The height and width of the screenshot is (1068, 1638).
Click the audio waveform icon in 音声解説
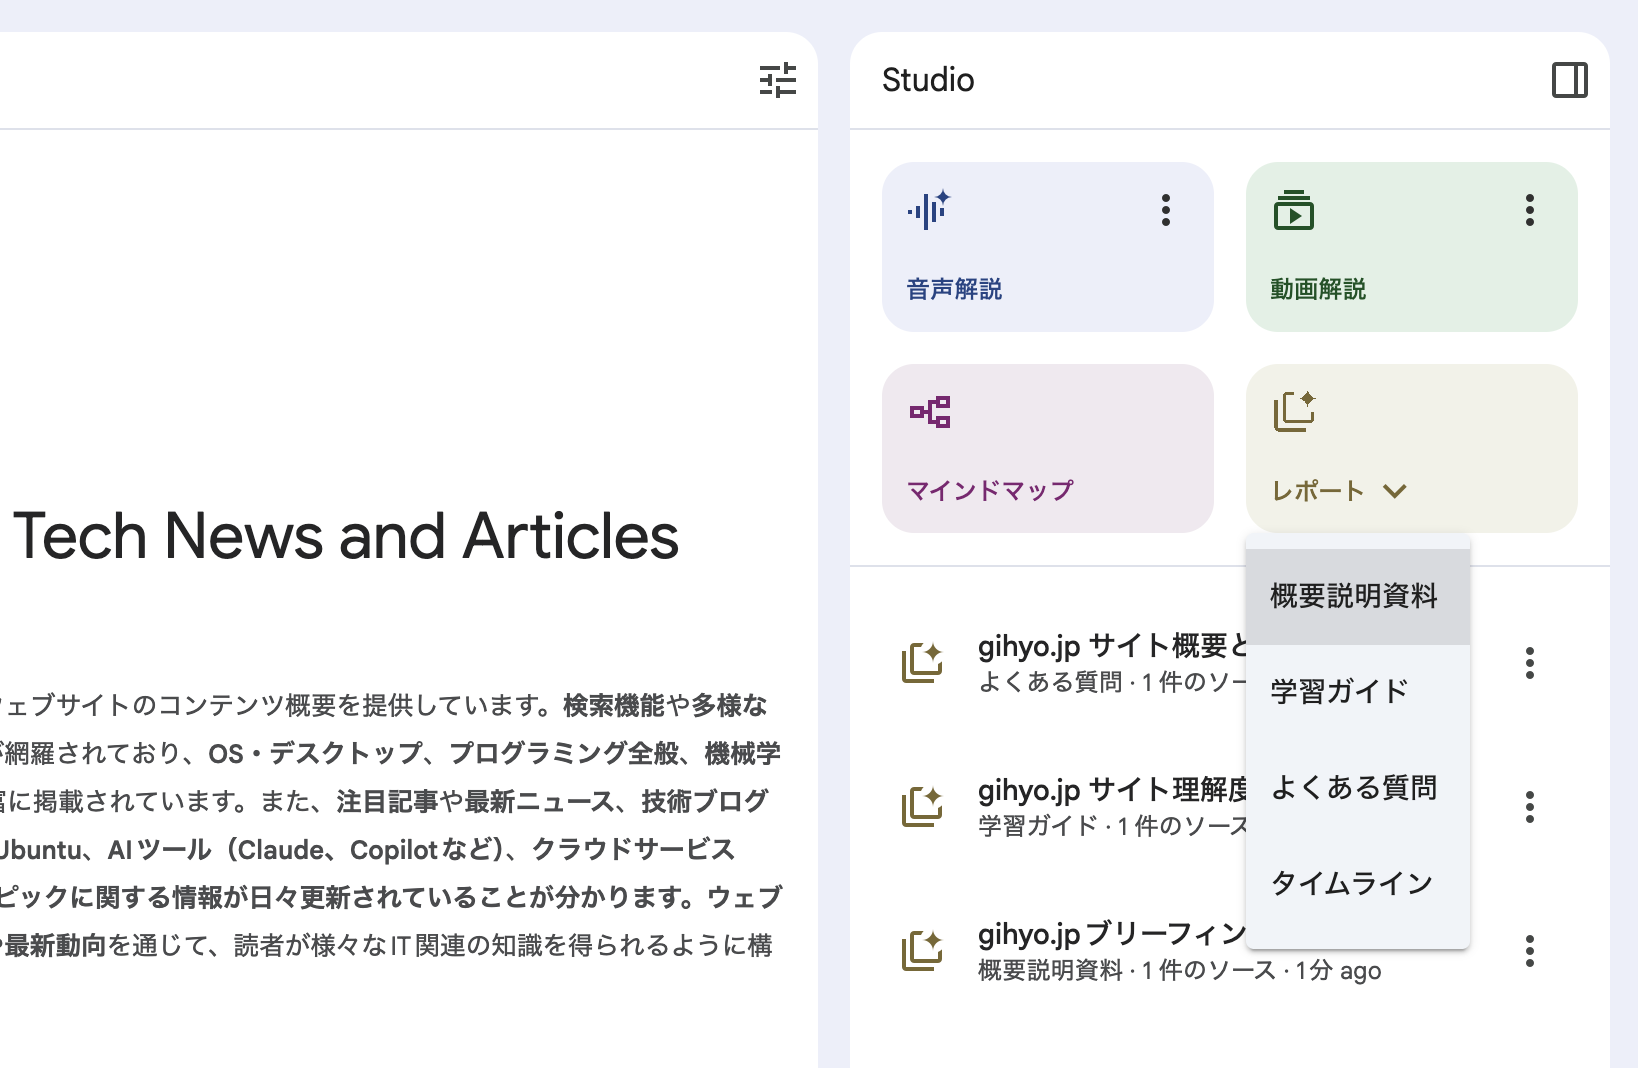pos(928,211)
